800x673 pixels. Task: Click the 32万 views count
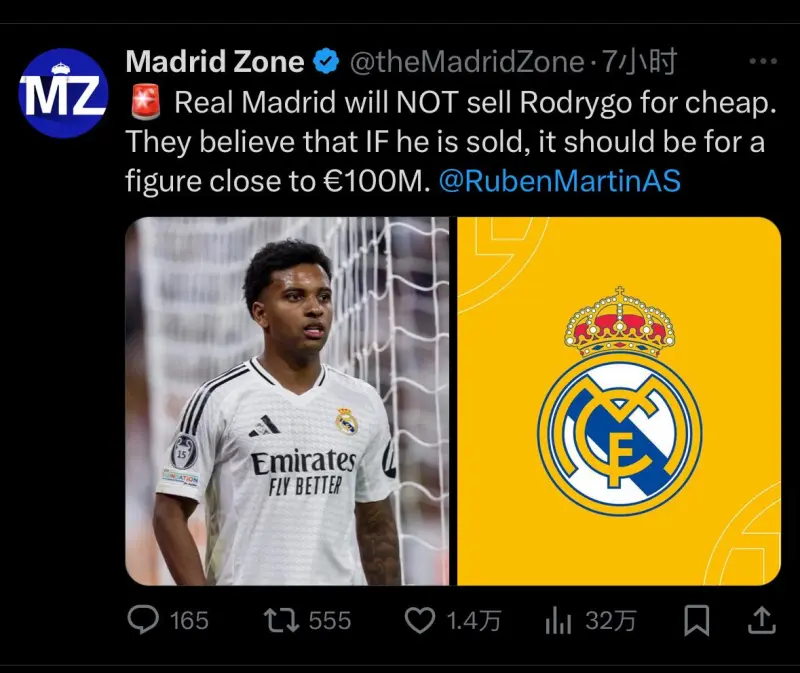coord(610,621)
